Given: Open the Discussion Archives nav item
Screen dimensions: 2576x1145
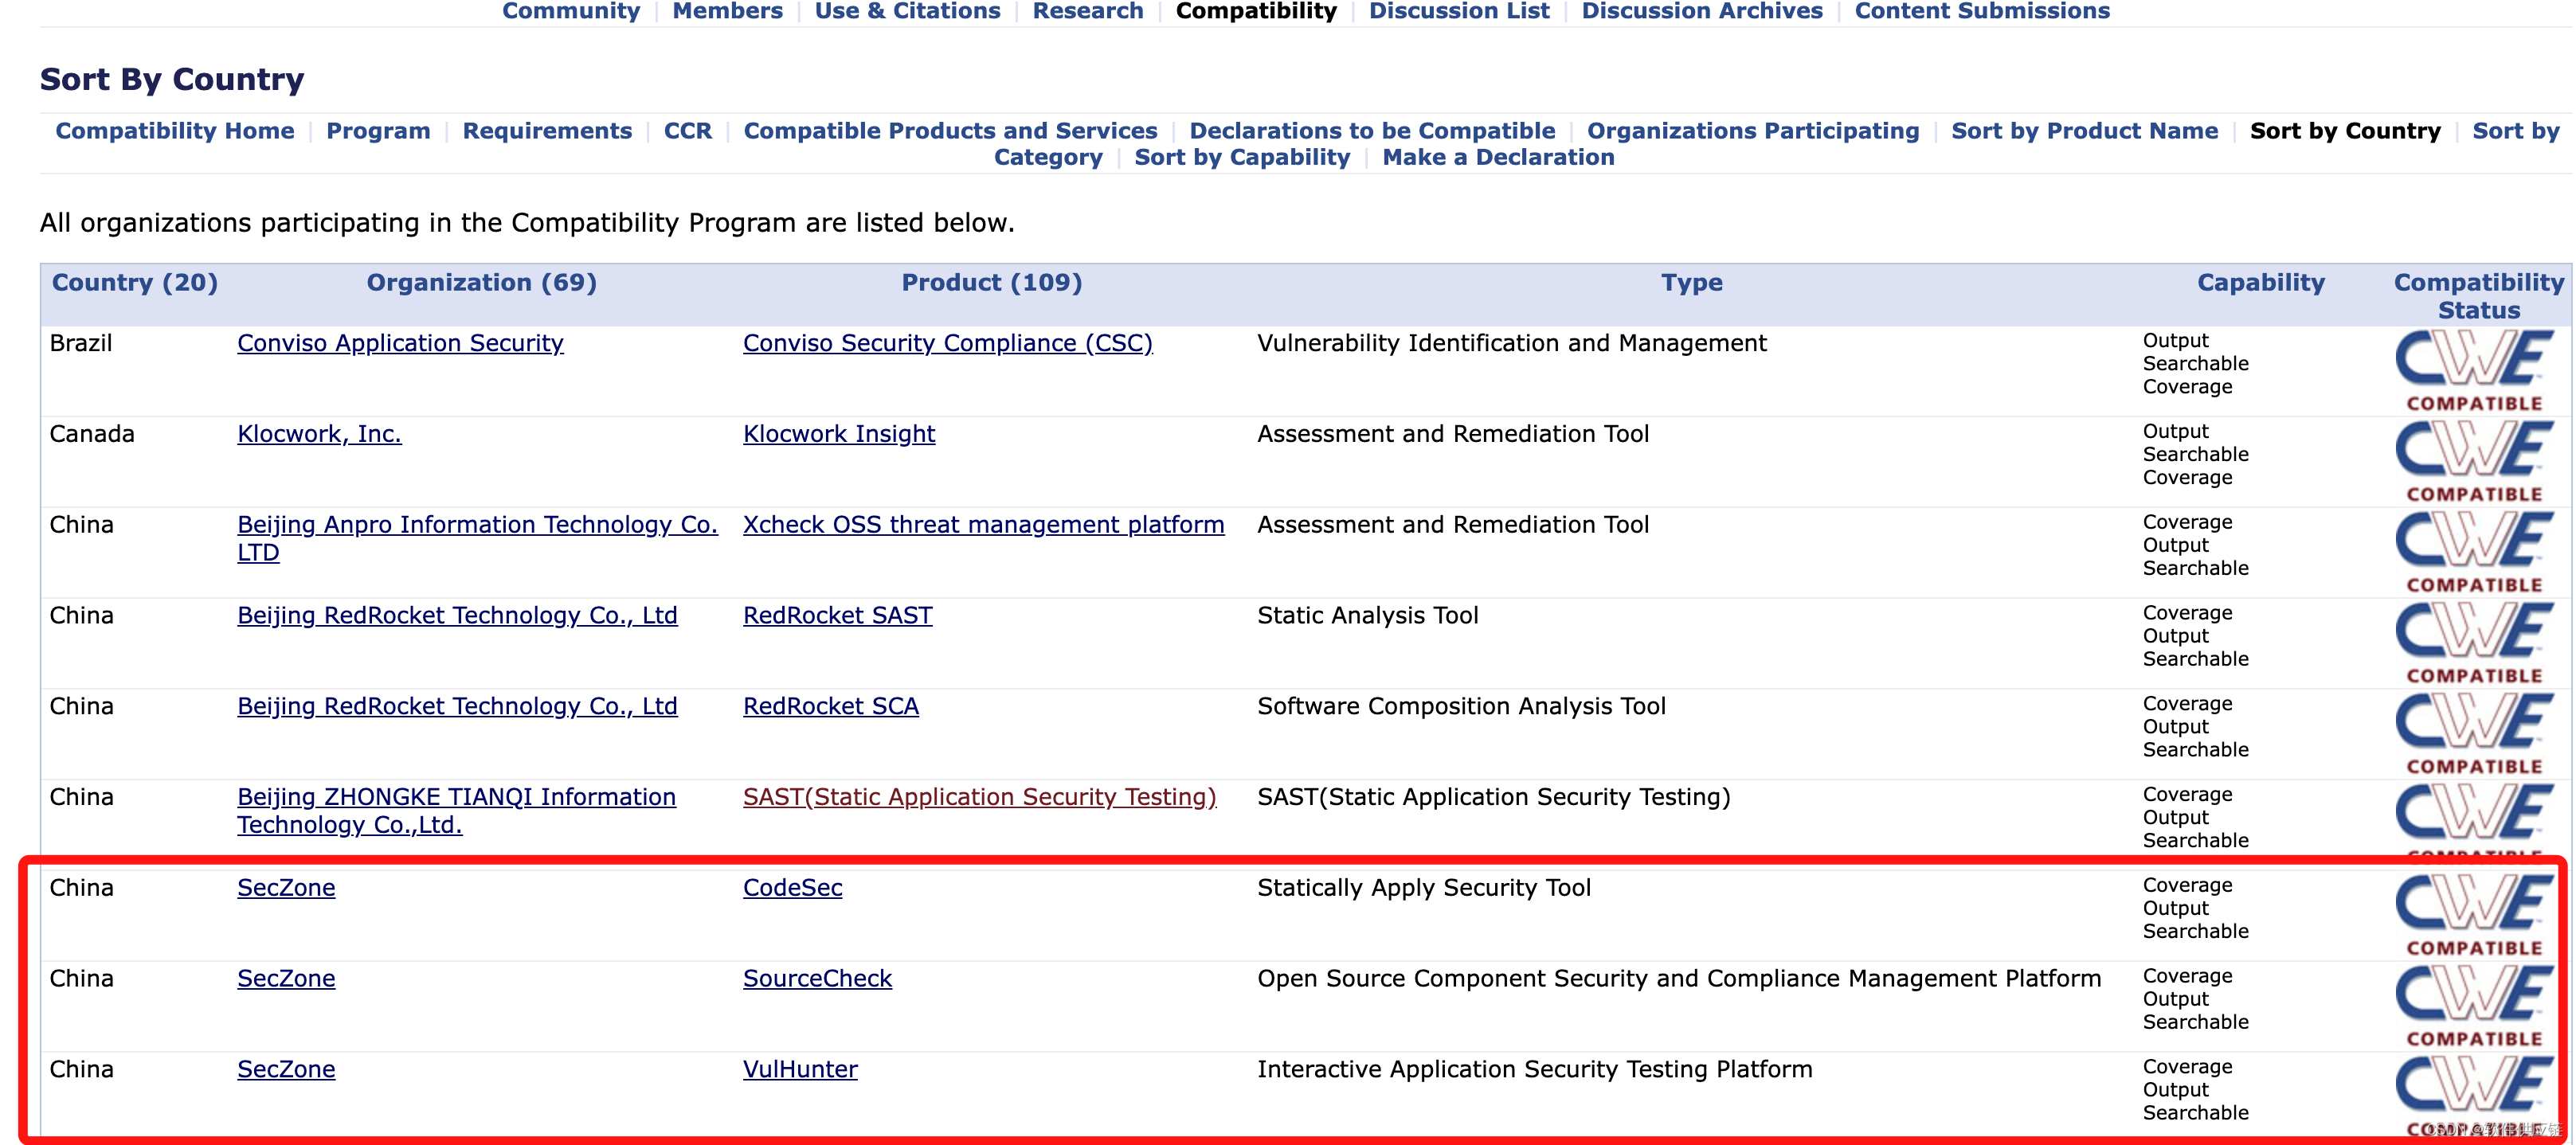Looking at the screenshot, I should point(1702,11).
